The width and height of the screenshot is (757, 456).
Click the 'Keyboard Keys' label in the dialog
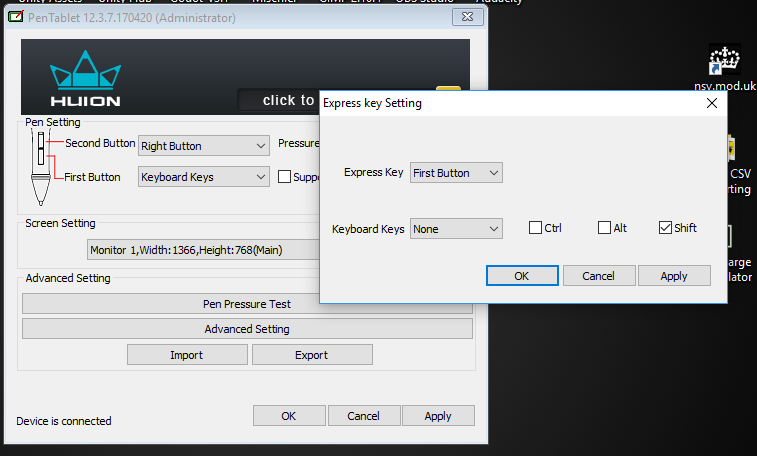pyautogui.click(x=368, y=229)
